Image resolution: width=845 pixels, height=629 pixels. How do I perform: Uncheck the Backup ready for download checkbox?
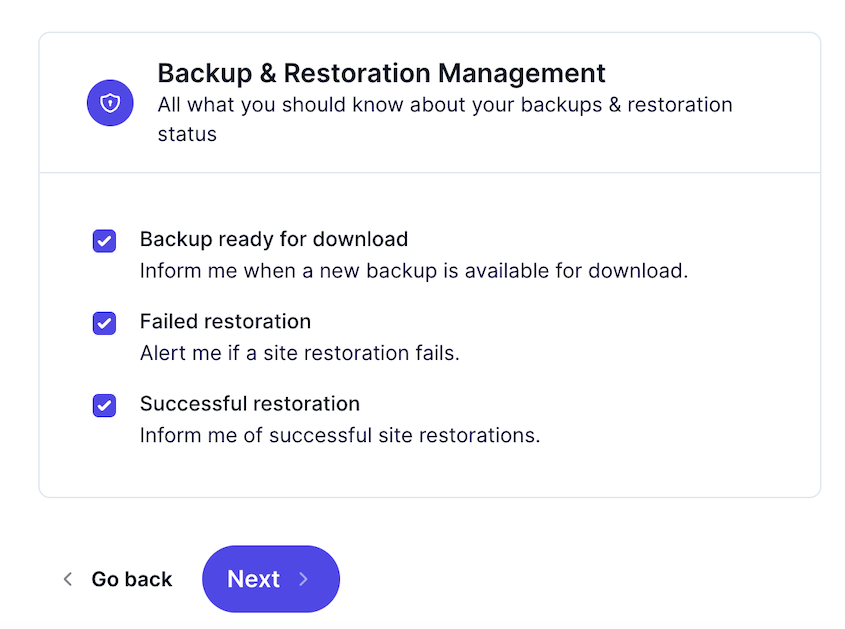(x=104, y=241)
